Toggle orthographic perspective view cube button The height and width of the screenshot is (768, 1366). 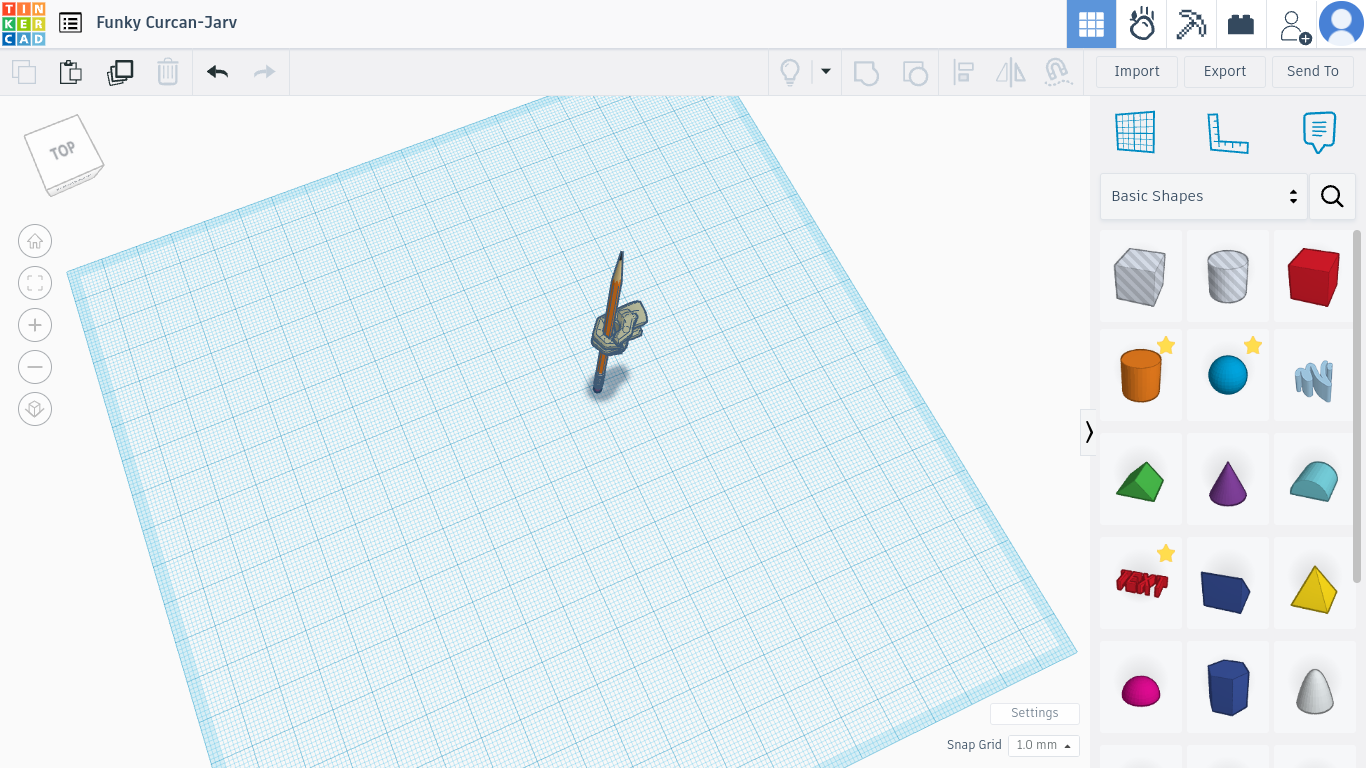35,409
